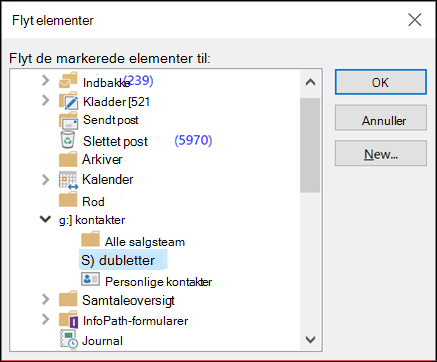
Task: Expand the Kalender folder
Action: pyautogui.click(x=46, y=179)
